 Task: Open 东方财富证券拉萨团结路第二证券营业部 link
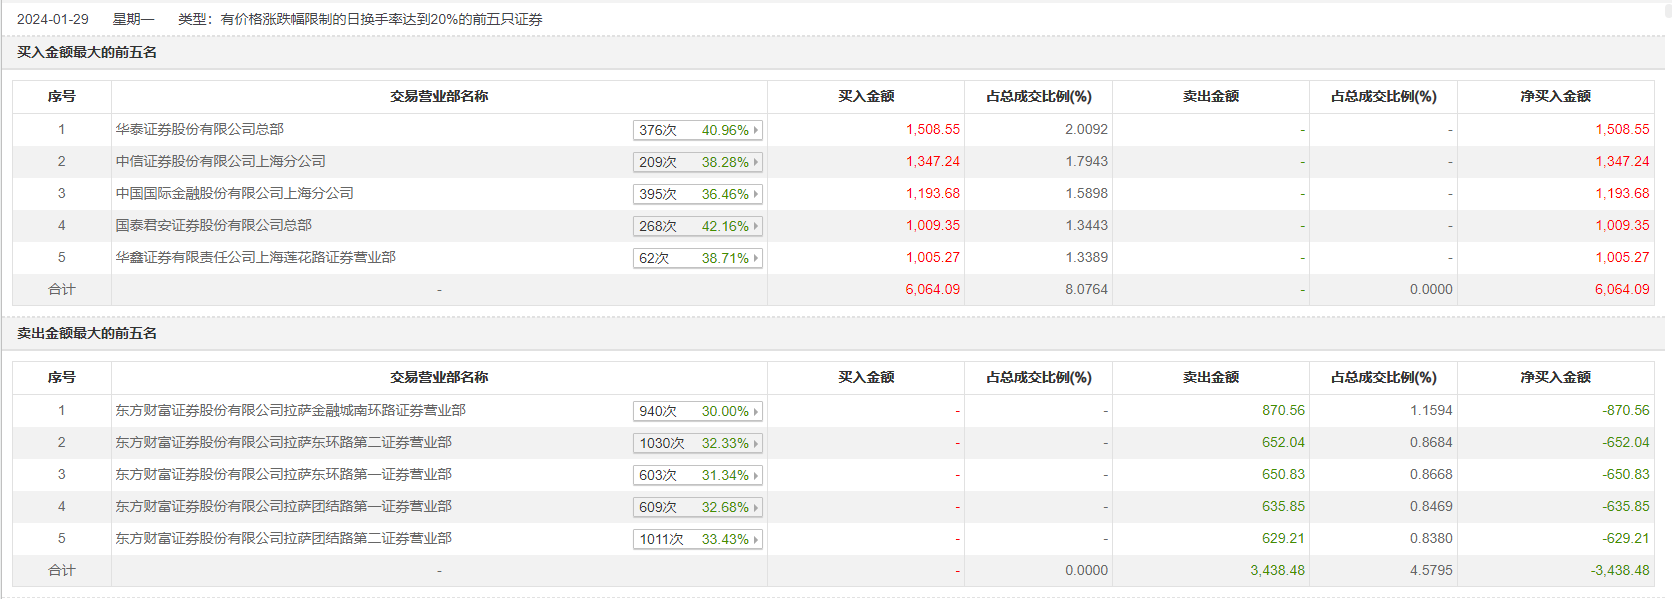point(283,538)
